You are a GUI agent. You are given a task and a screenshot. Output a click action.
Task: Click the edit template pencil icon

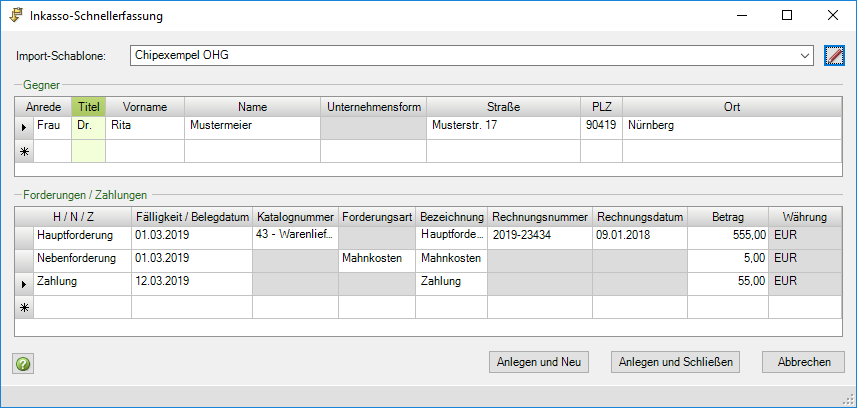click(x=834, y=55)
